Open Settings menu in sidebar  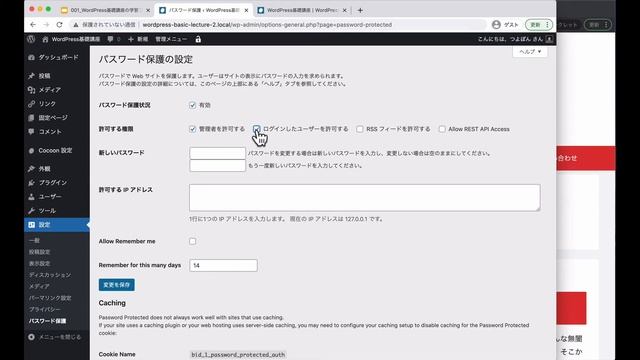tap(57, 224)
